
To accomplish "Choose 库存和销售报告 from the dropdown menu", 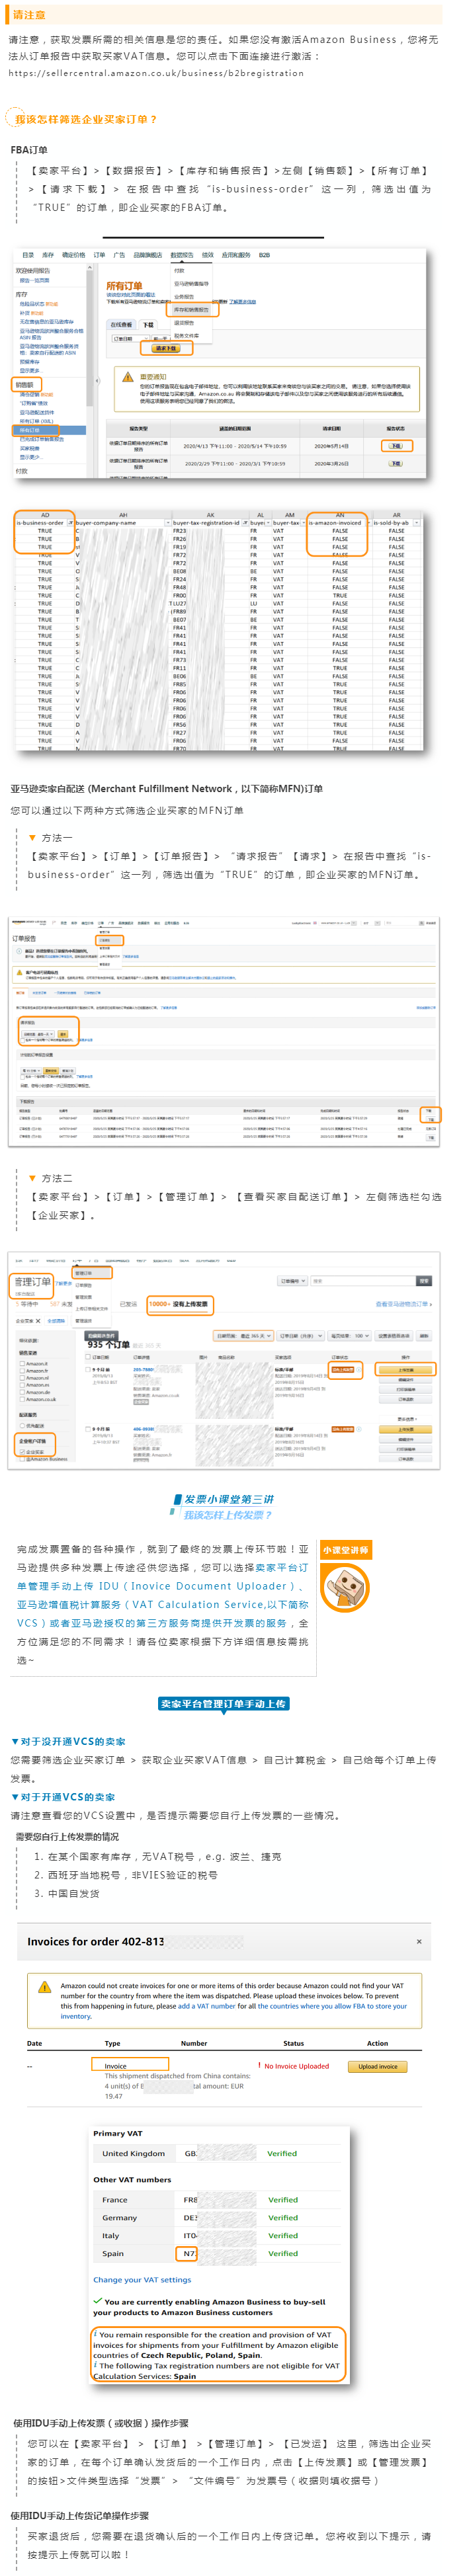I will pos(191,310).
